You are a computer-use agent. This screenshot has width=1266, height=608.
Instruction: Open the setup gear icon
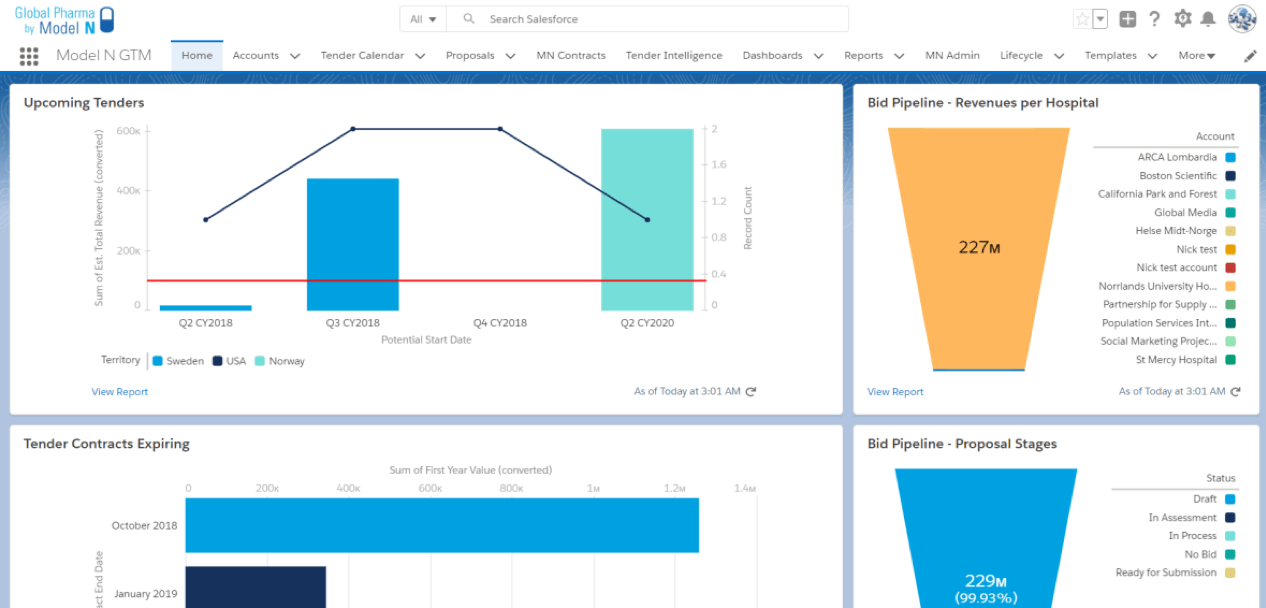1183,19
